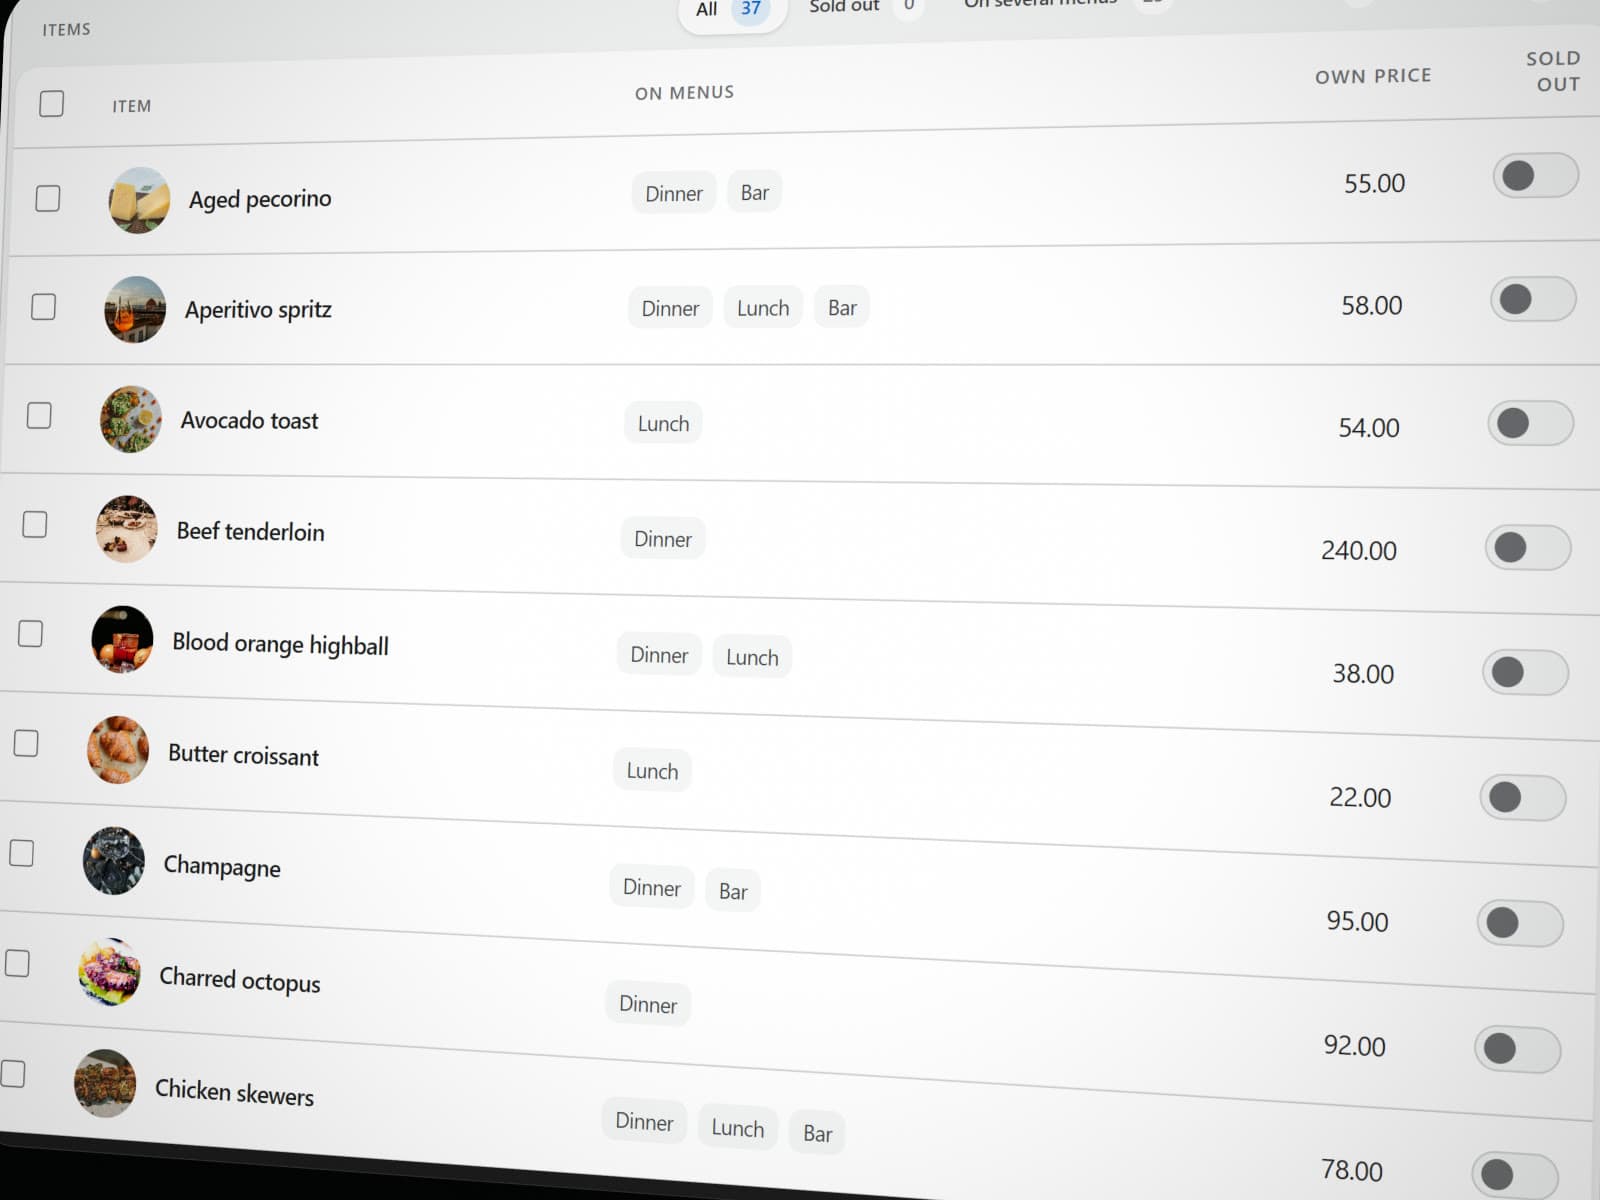Click the Dinner tag on Aged pecorino

coord(674,193)
